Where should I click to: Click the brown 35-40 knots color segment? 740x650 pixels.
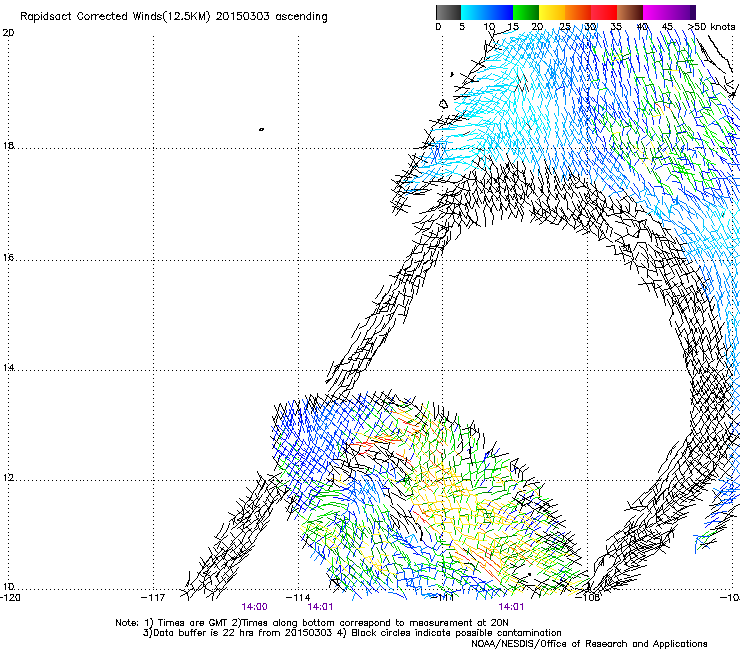coord(630,12)
